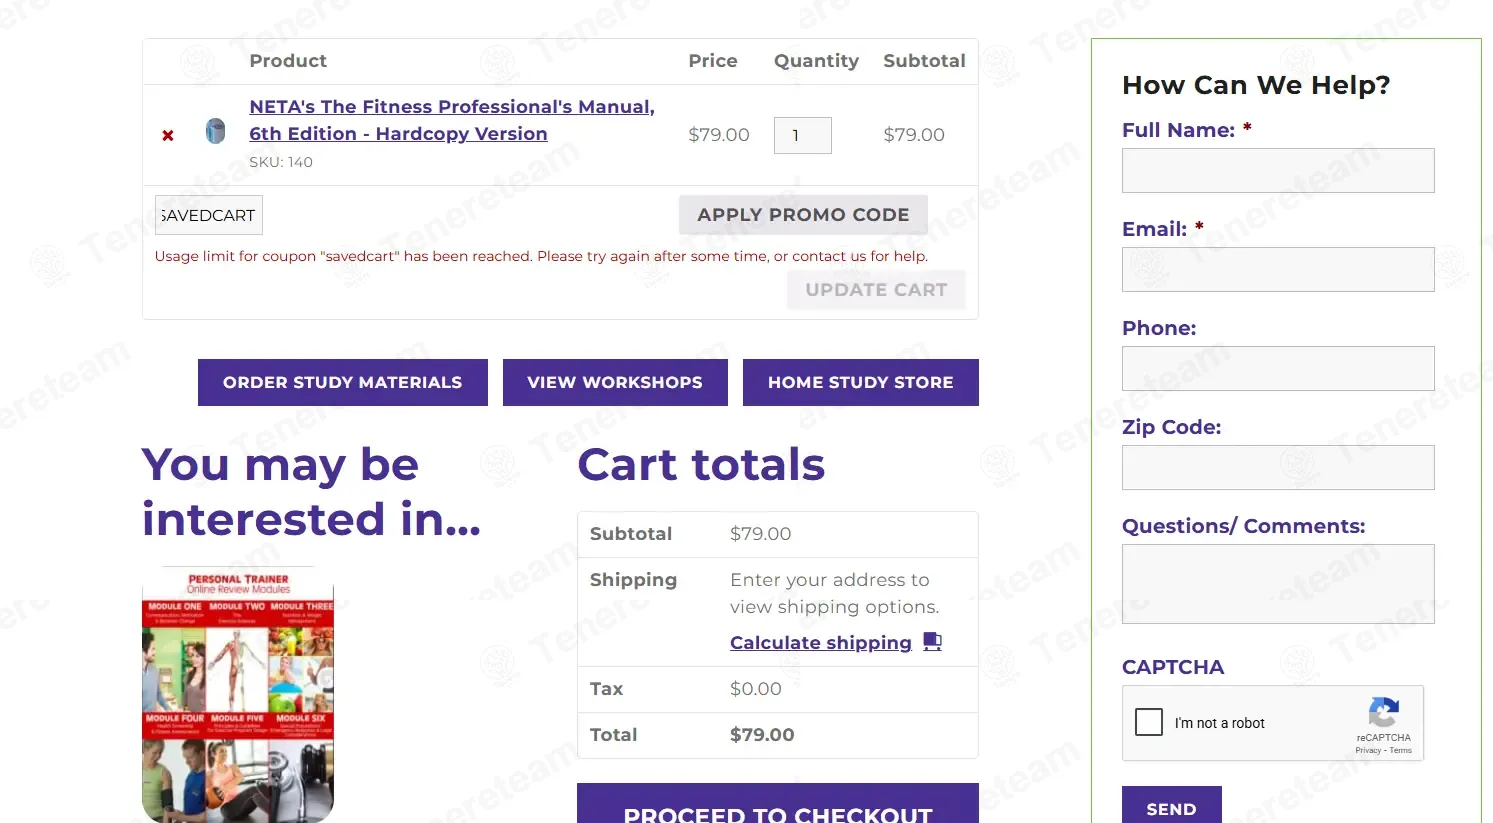Focus the Phone field
Screen dimensions: 1493x823
(1278, 369)
